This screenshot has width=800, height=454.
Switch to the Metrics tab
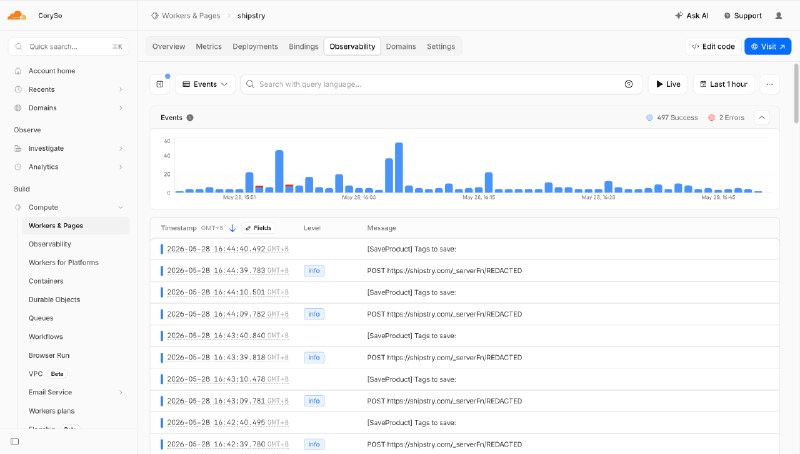pos(209,46)
